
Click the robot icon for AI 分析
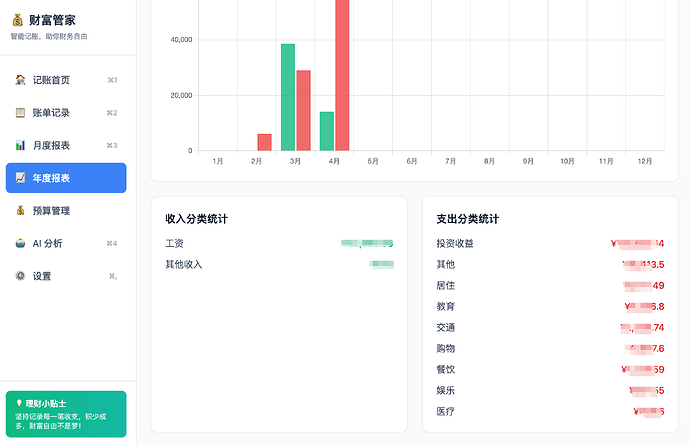[x=20, y=243]
